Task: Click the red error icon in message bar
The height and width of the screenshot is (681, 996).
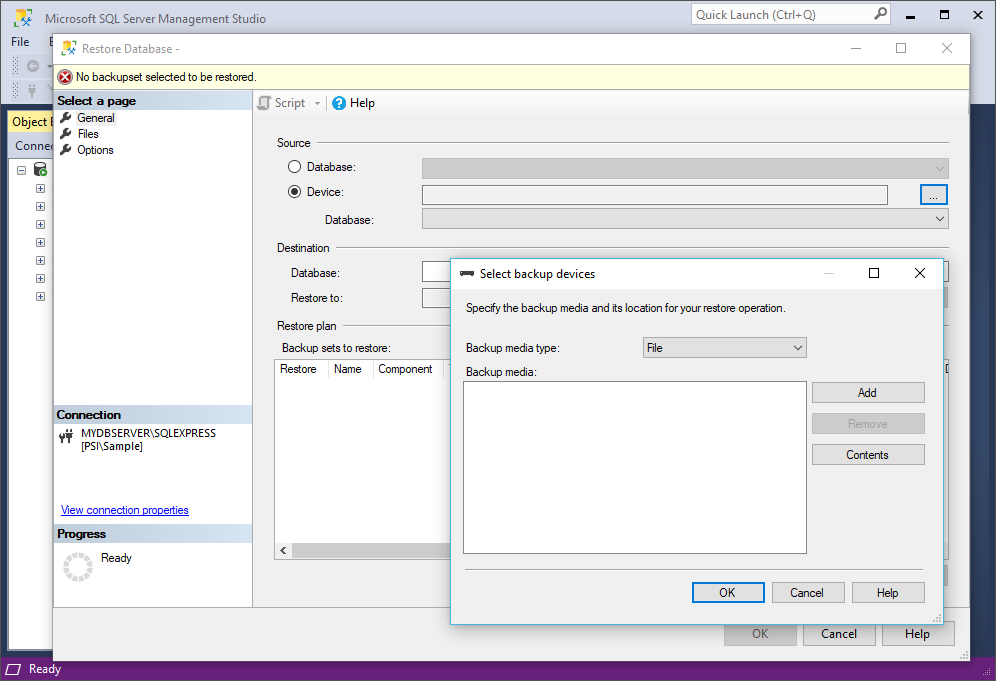Action: coord(65,78)
